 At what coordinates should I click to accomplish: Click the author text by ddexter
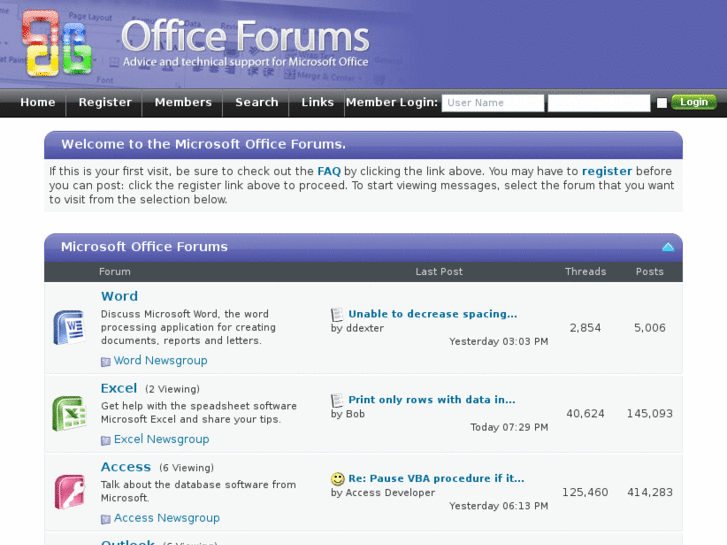click(357, 328)
